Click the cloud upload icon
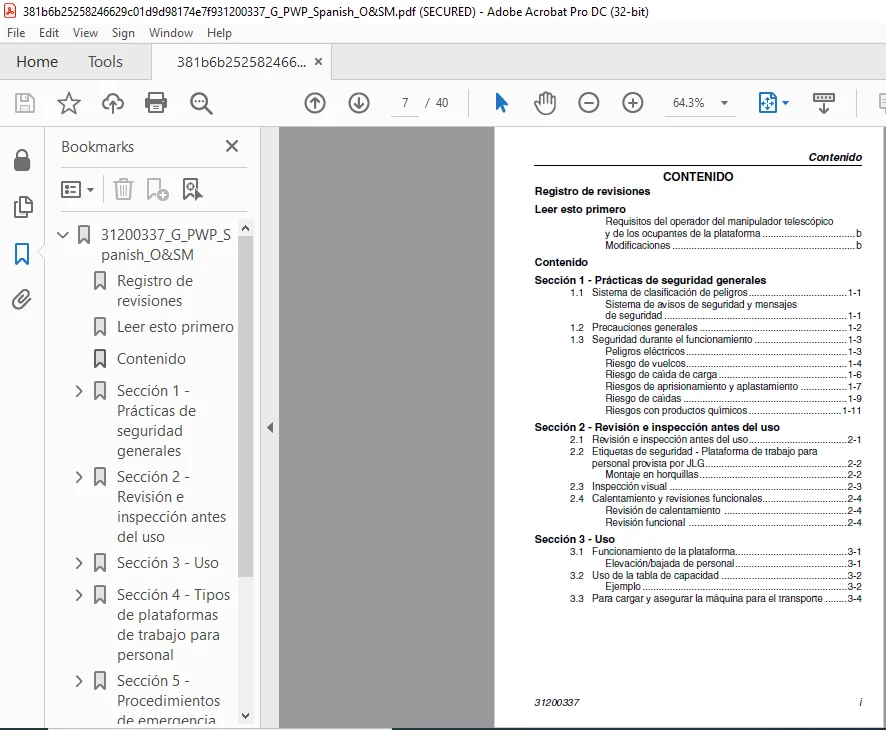Screen dimensions: 886x730 (x=112, y=103)
